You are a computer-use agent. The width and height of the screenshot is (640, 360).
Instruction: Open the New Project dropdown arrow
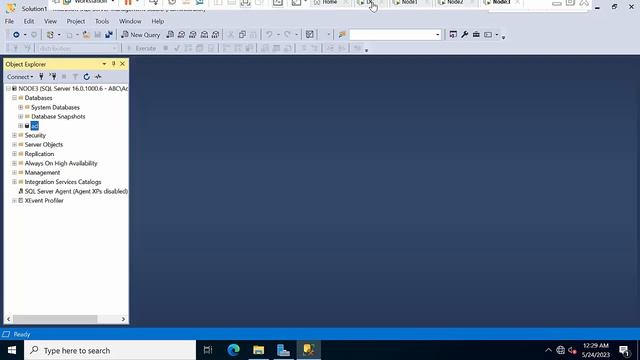59,35
